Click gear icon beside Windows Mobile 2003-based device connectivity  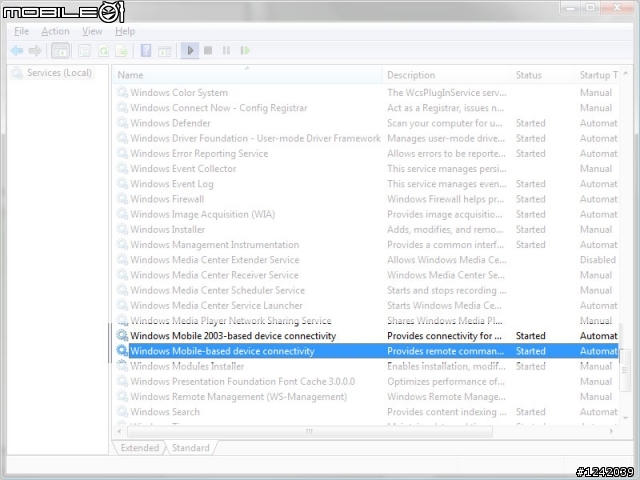122,335
